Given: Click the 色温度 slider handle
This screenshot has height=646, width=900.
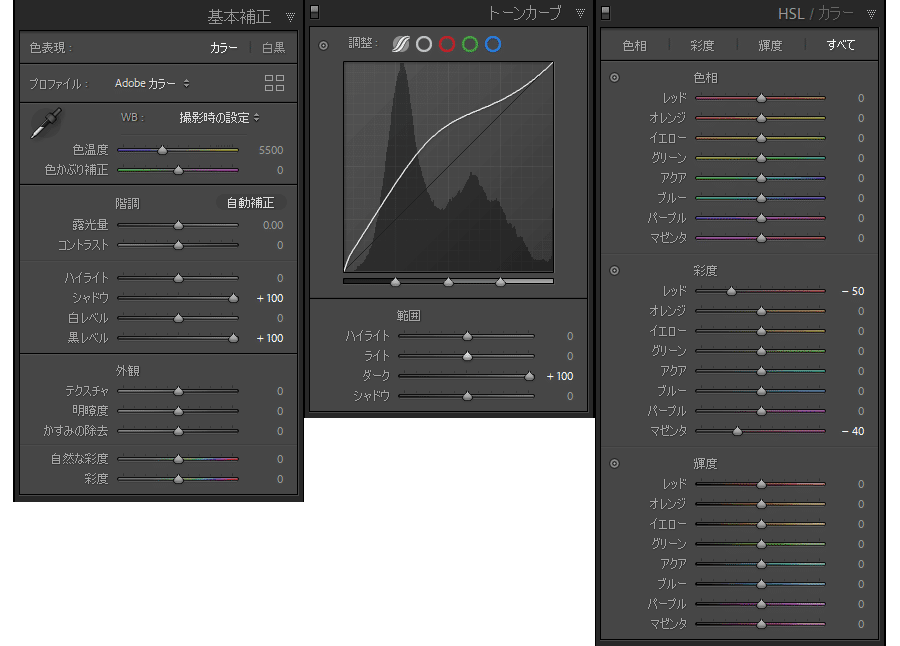Looking at the screenshot, I should [x=162, y=150].
